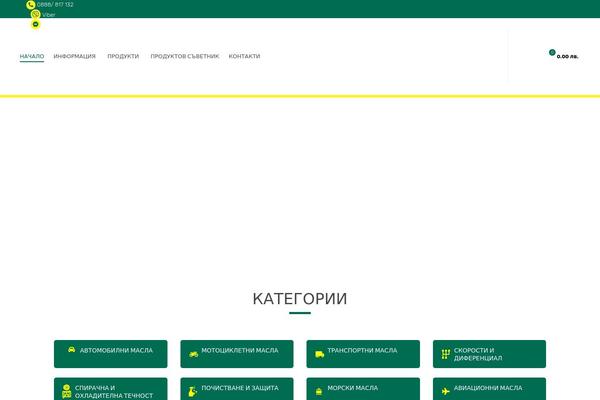Click the phone icon in top bar

31,5
